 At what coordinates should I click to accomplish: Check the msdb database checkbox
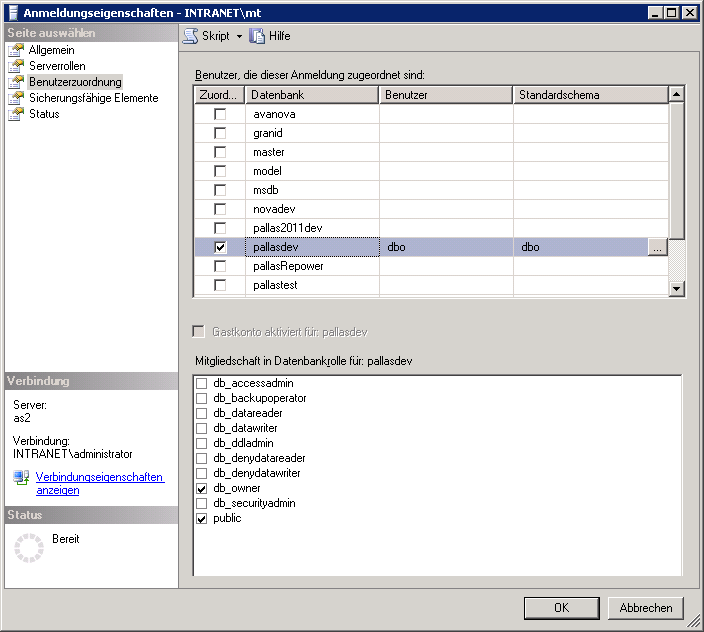(220, 190)
